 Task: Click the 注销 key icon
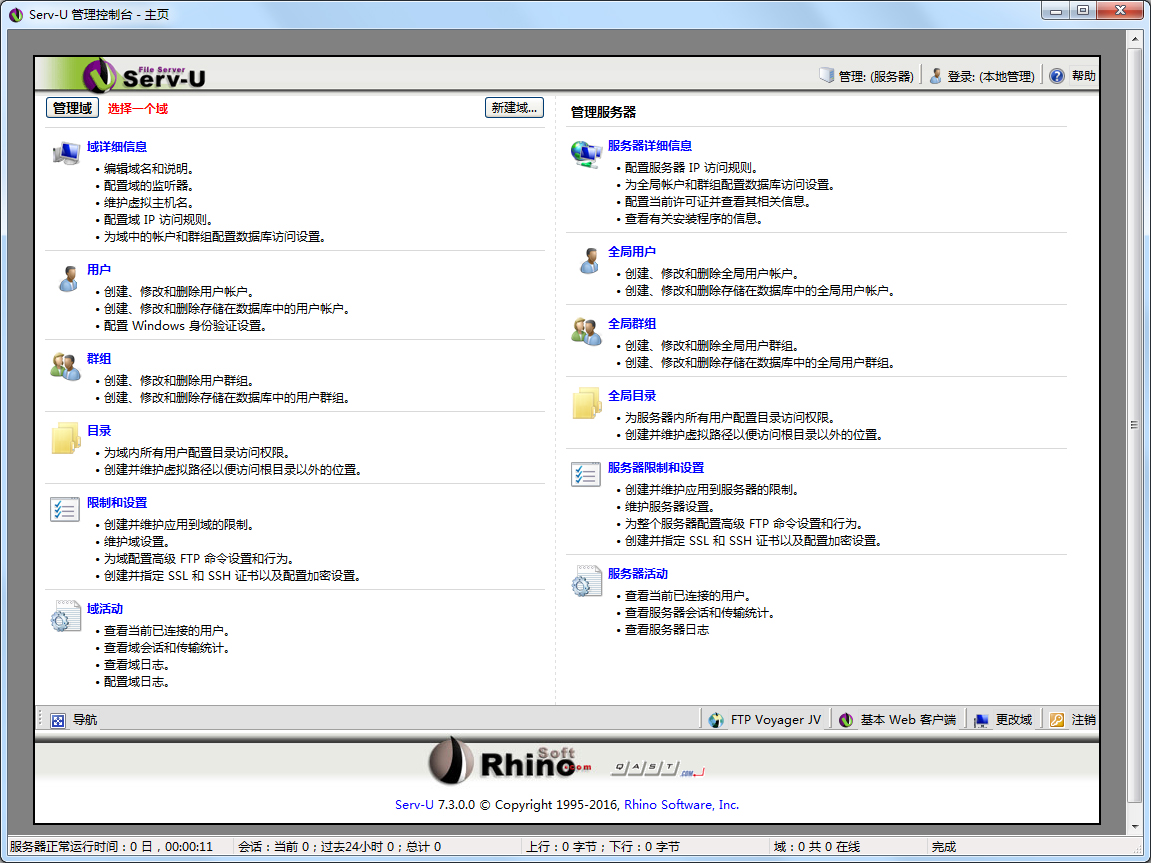(x=1057, y=718)
